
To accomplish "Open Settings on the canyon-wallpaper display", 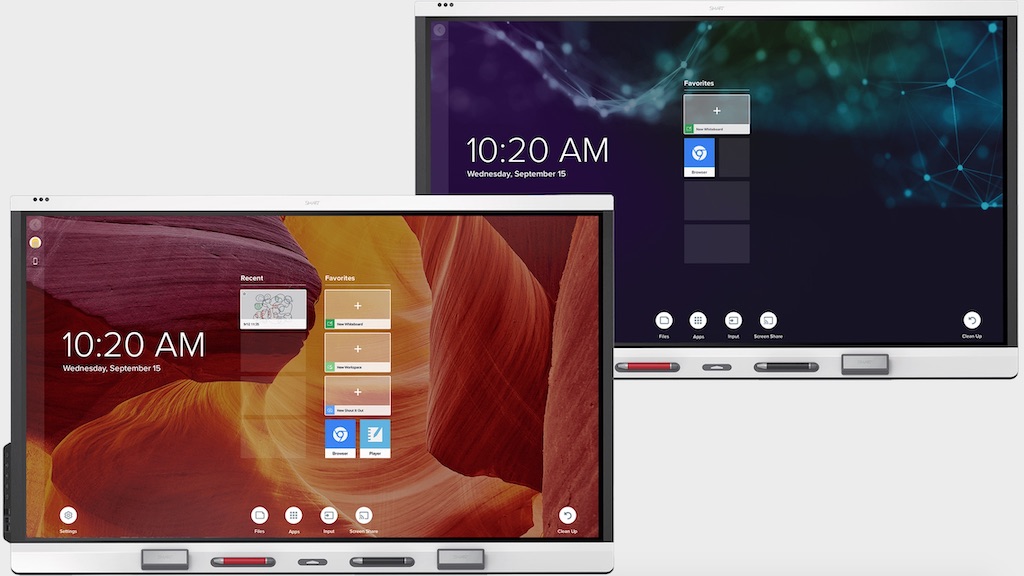I will pos(68,516).
